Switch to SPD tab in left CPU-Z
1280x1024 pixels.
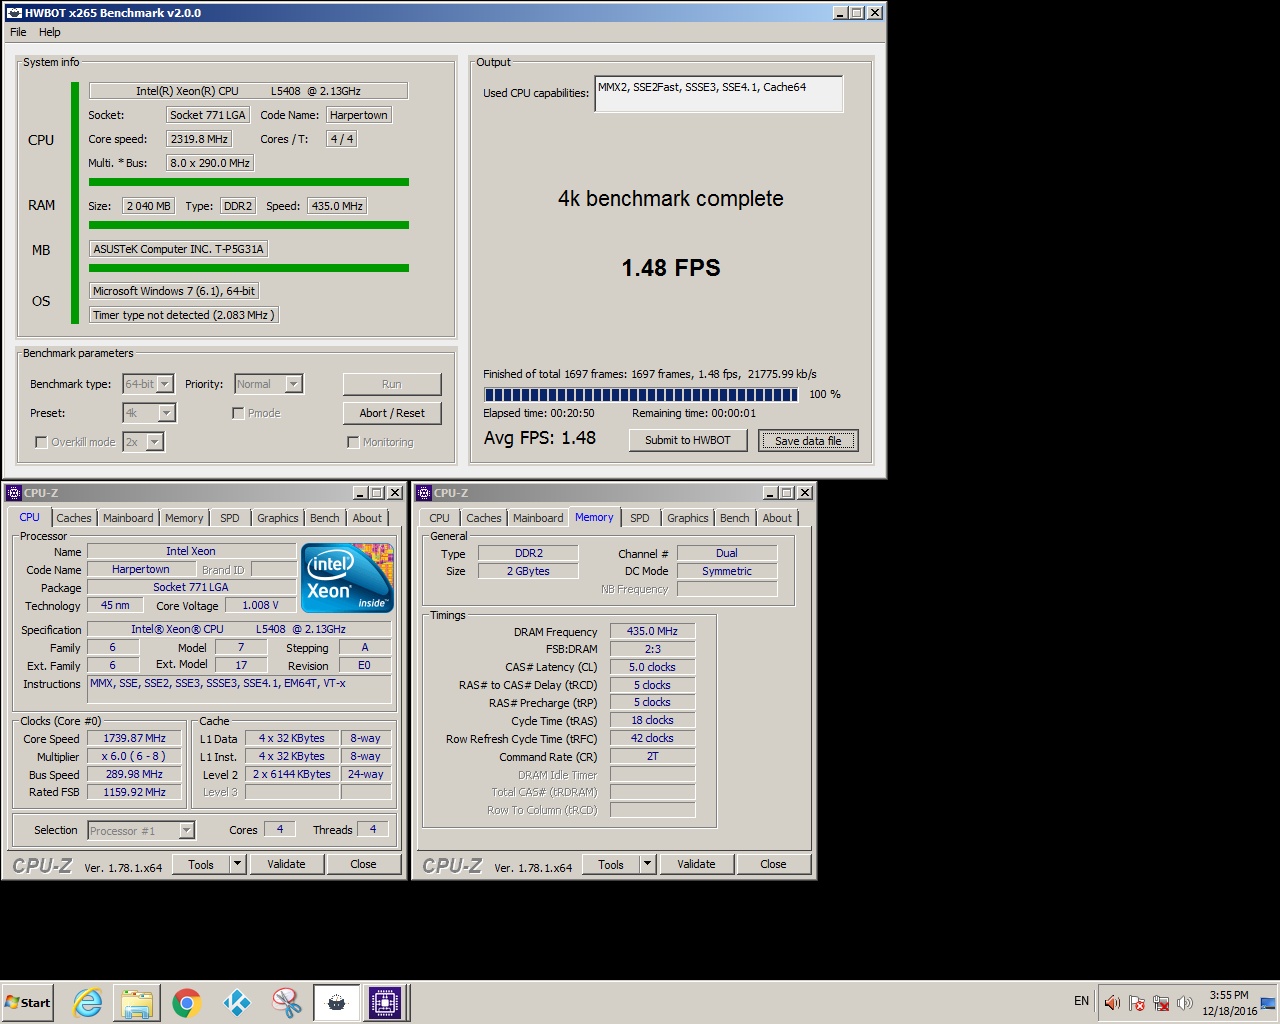point(230,518)
